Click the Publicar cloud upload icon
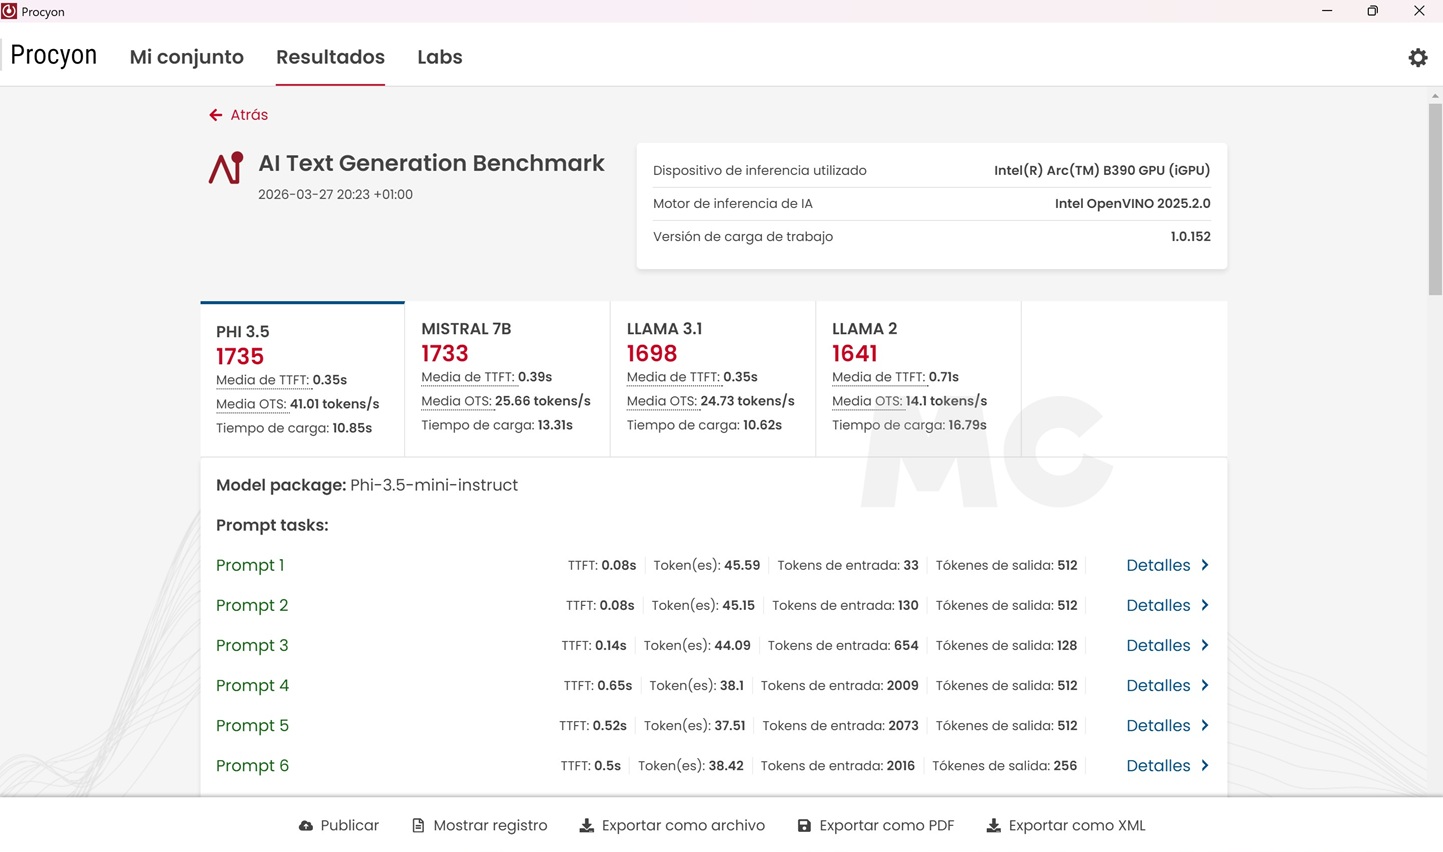Screen dimensions: 1443x852 click(306, 826)
